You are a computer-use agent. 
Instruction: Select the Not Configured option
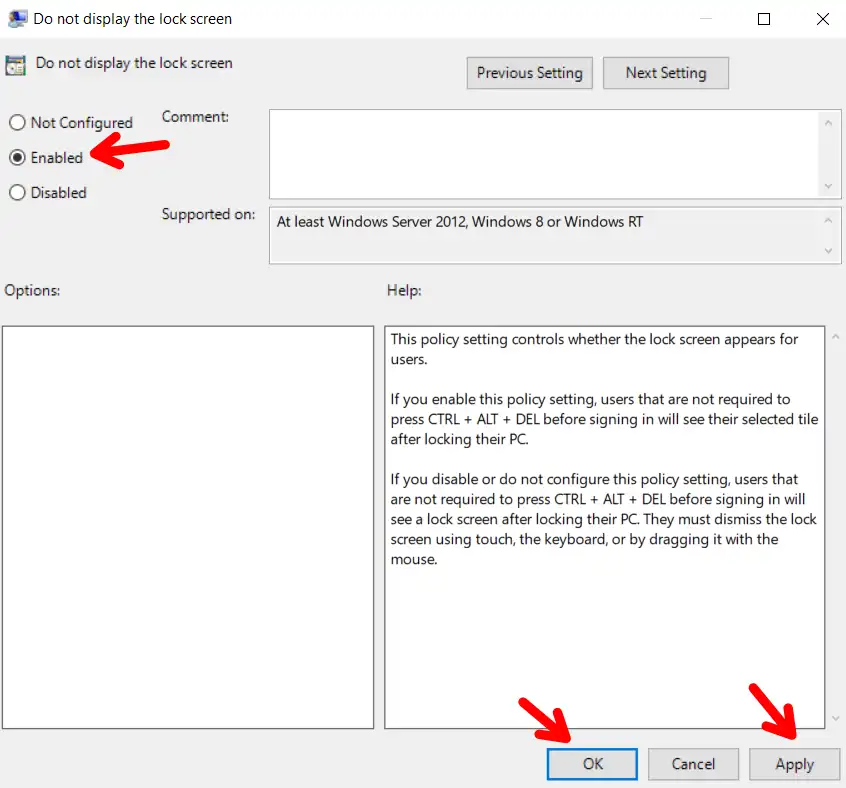(x=17, y=122)
